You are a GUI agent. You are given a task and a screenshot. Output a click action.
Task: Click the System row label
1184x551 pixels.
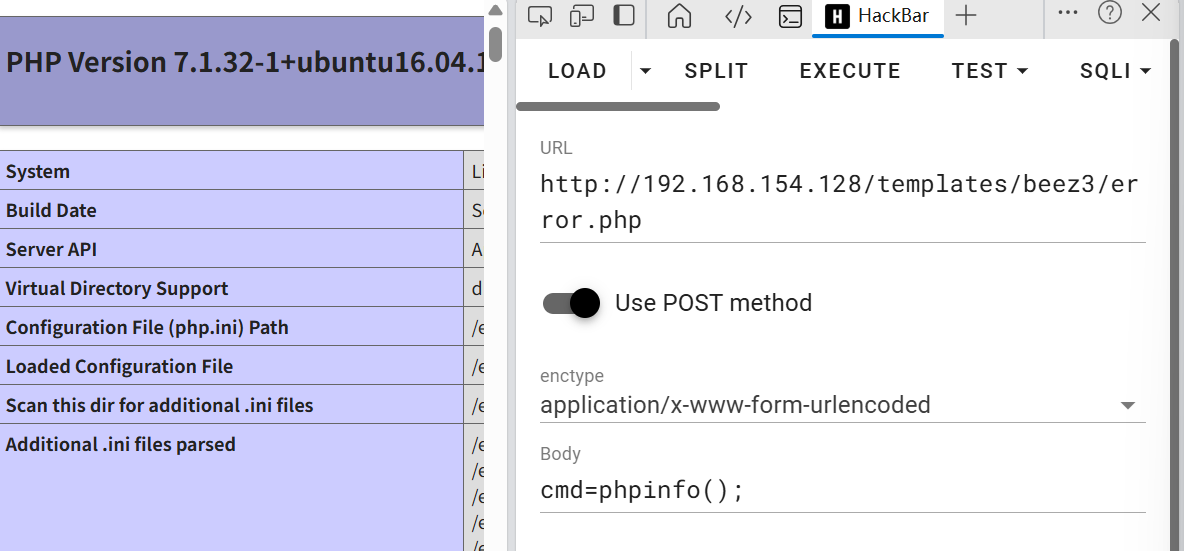pos(38,171)
